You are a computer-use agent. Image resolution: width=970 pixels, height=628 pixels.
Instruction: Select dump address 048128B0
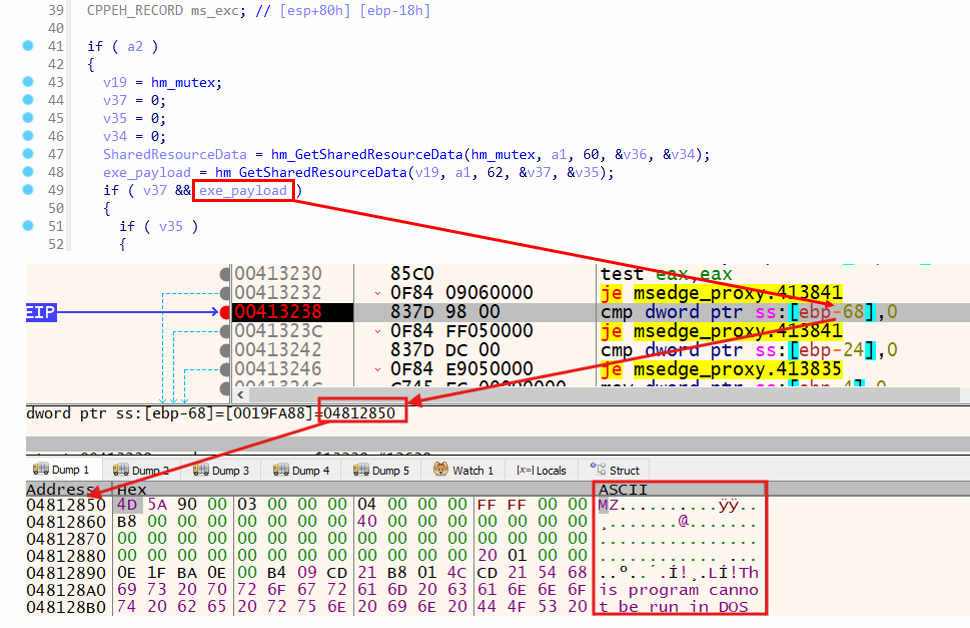[66, 607]
